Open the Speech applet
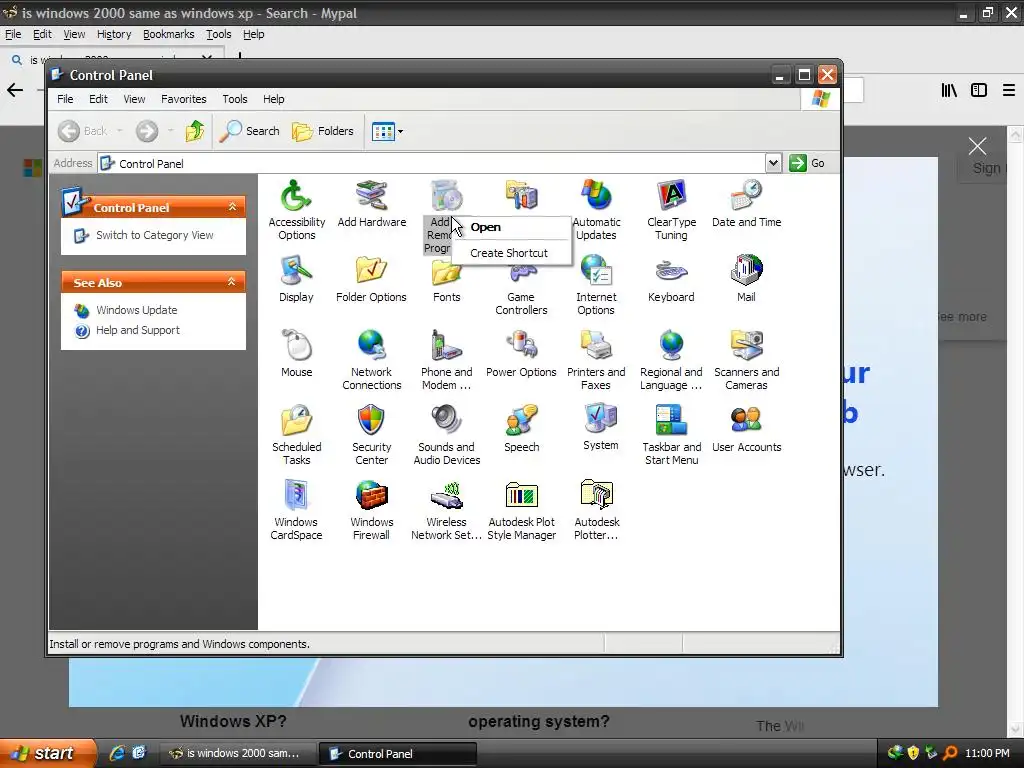1024x768 pixels. (x=521, y=429)
